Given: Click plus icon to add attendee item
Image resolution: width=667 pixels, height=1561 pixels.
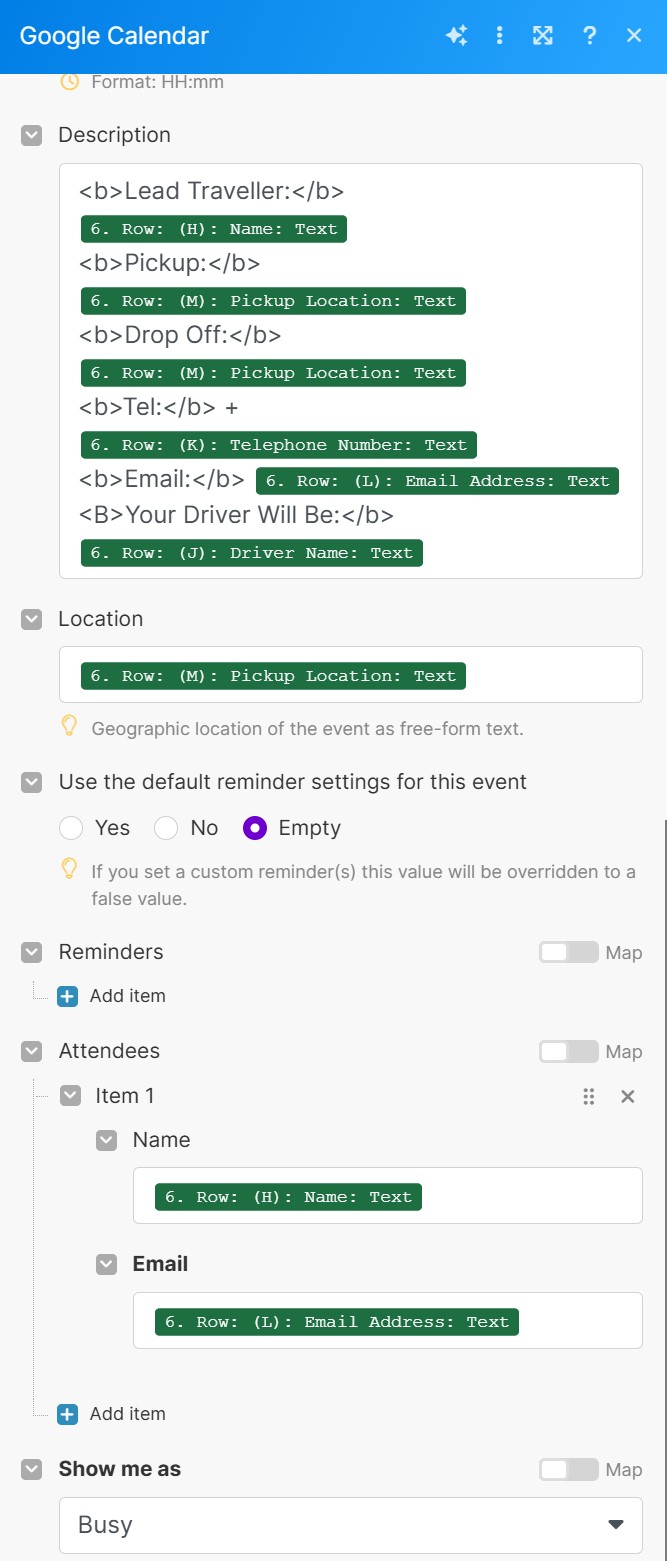Looking at the screenshot, I should click(x=68, y=1414).
